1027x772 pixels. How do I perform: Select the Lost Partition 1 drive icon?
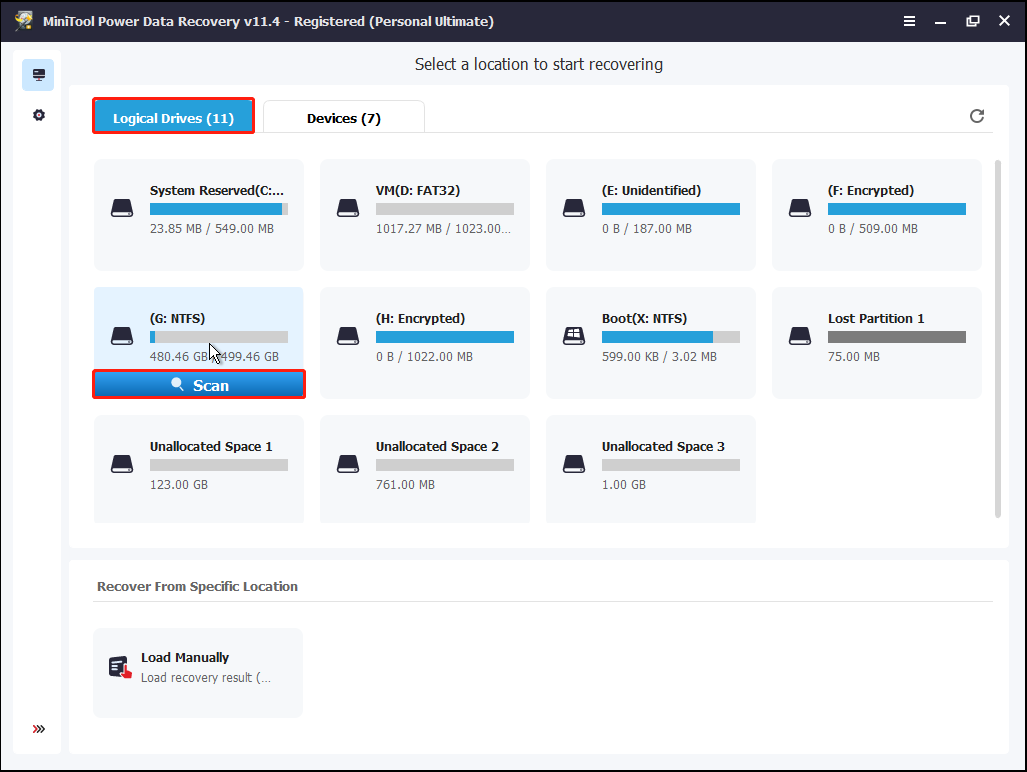[x=800, y=336]
